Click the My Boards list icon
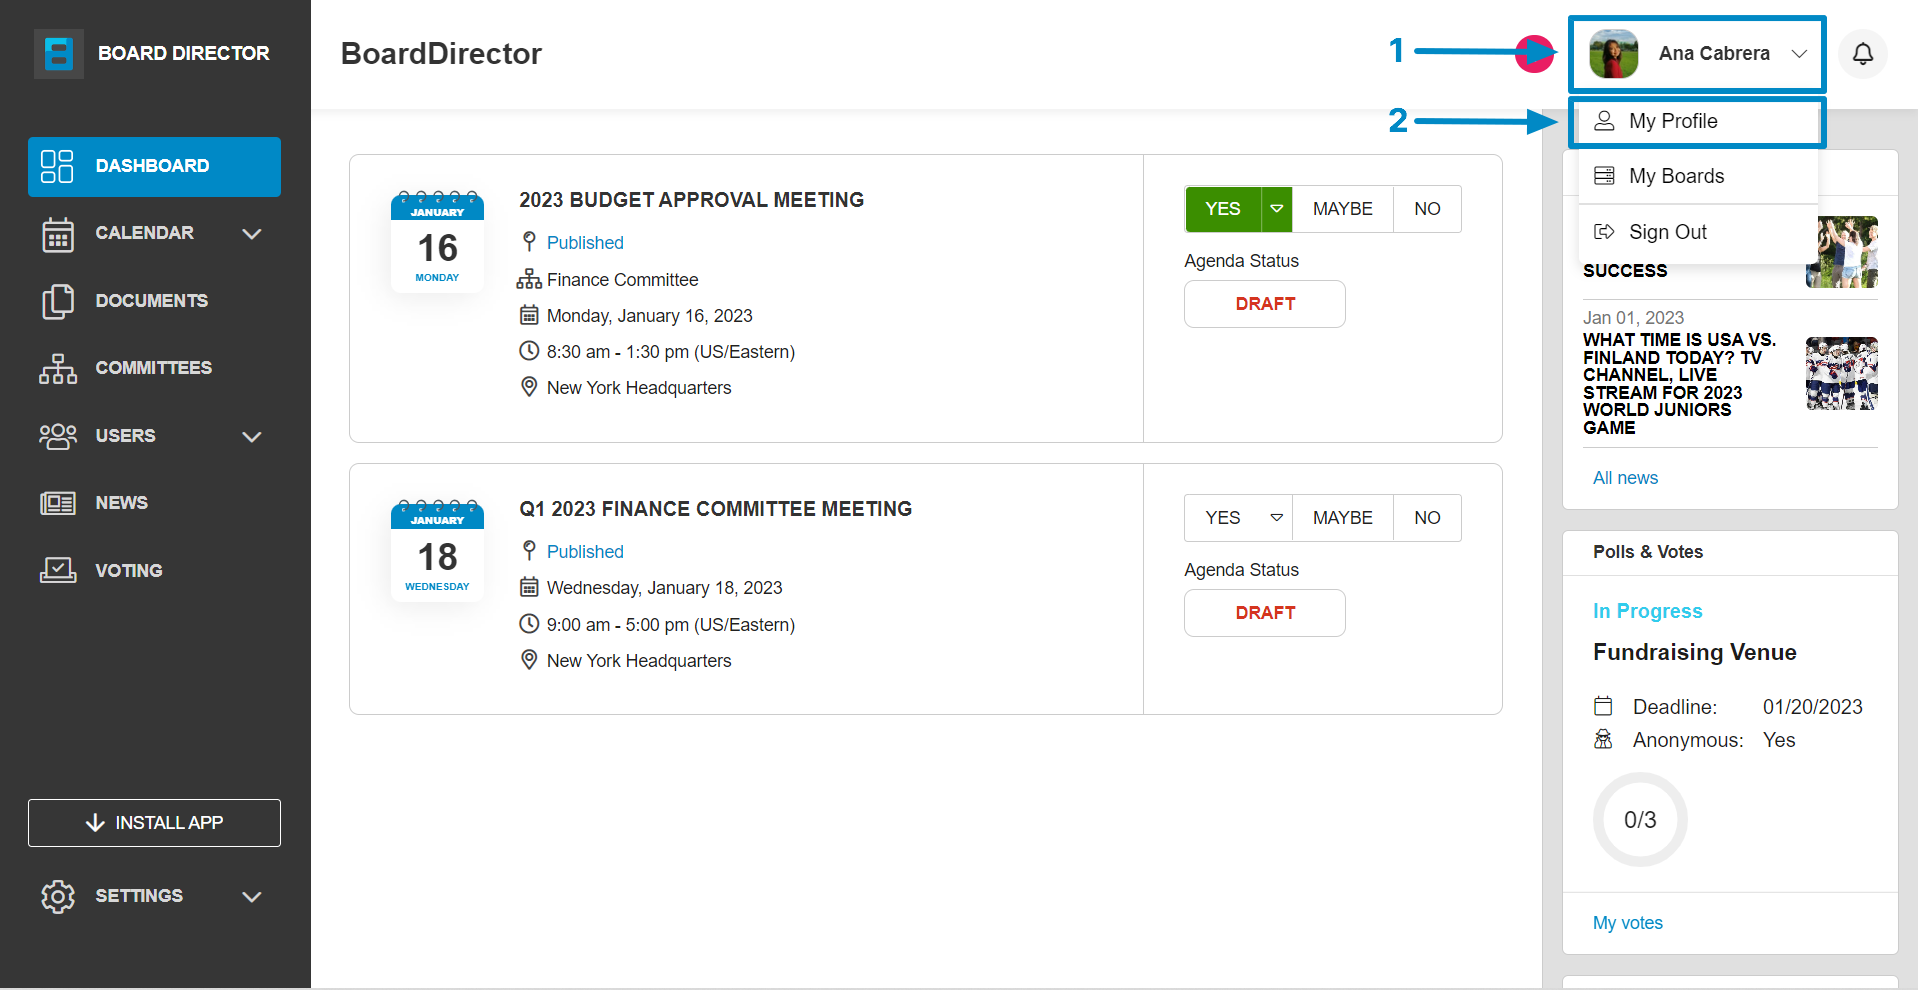Viewport: 1918px width, 990px height. coord(1604,176)
